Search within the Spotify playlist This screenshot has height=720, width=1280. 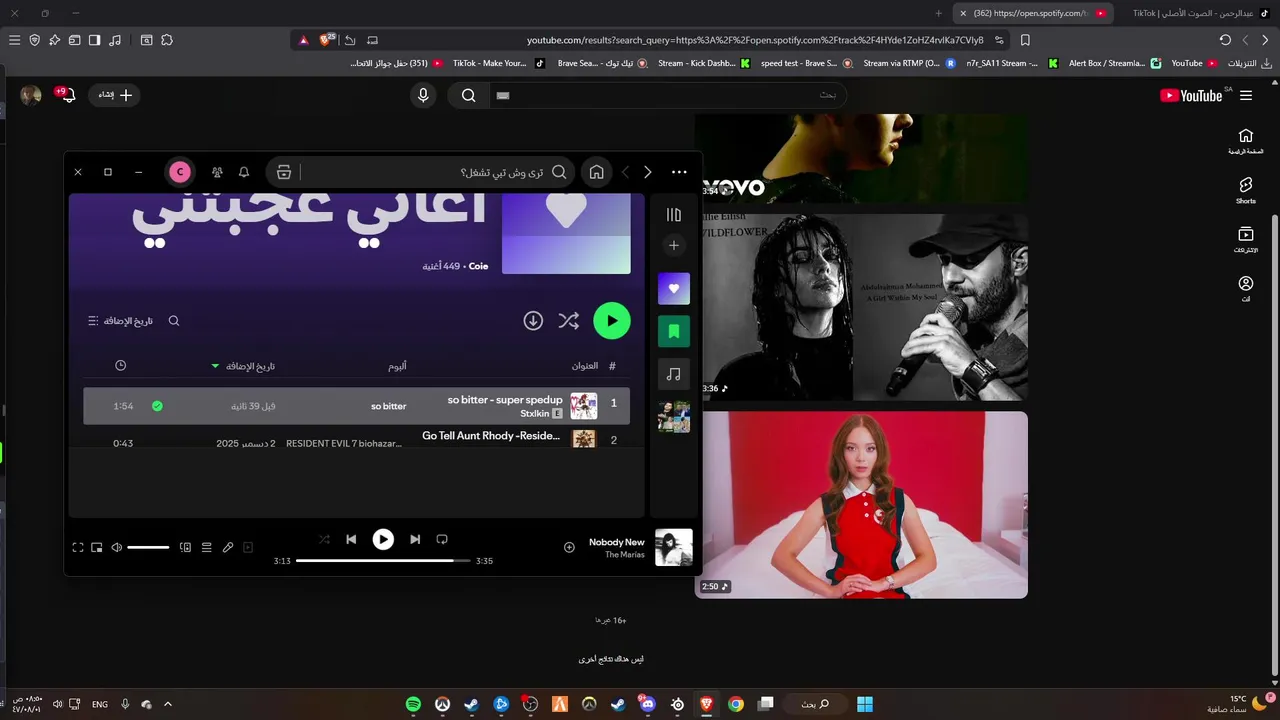point(174,321)
